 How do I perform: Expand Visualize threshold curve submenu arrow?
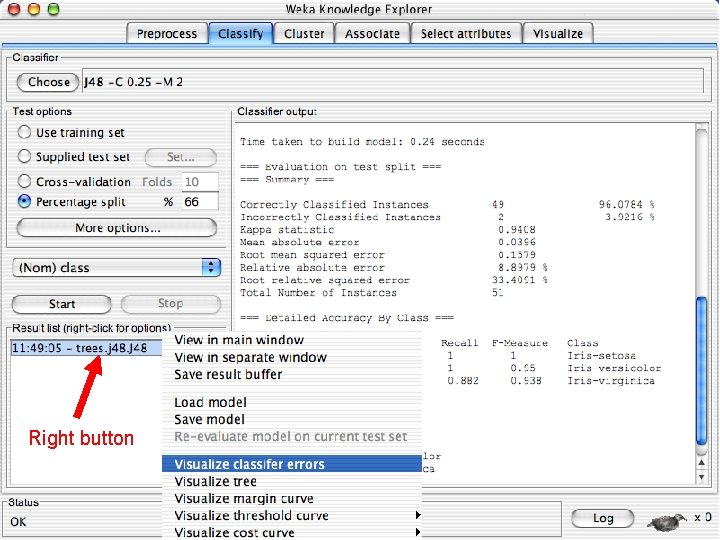tap(417, 515)
